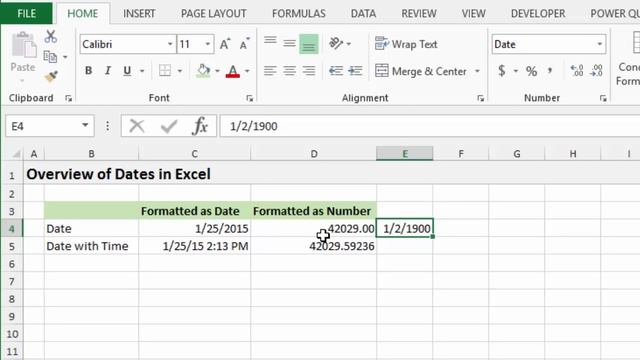Click the Paste clipboard icon
Viewport: 640px width, 360px height.
pyautogui.click(x=23, y=45)
